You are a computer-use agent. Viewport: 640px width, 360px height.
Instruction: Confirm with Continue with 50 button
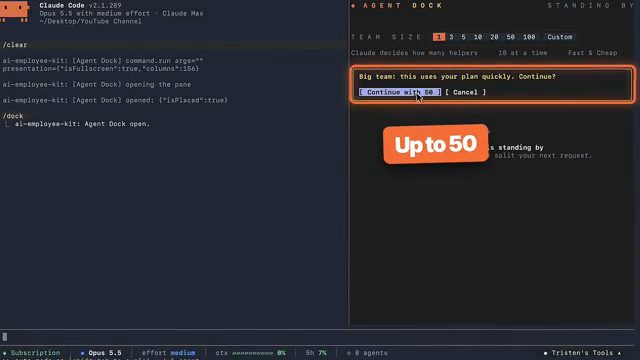pos(400,92)
